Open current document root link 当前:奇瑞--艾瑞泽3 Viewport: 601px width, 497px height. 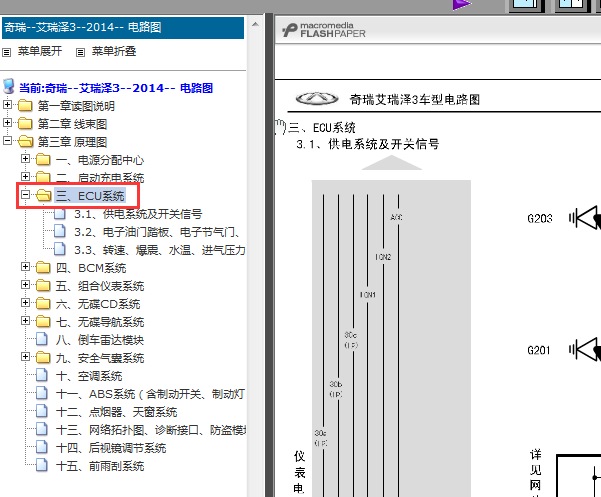pyautogui.click(x=116, y=88)
